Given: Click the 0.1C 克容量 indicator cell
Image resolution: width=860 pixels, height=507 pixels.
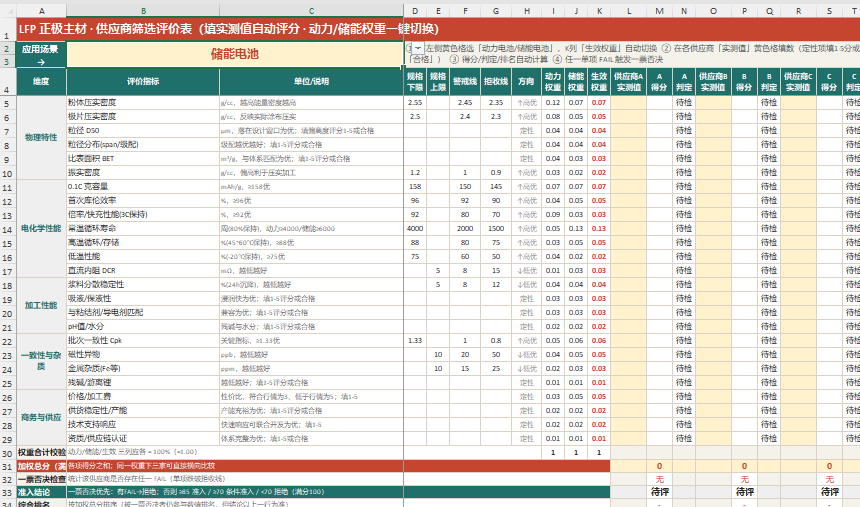Looking at the screenshot, I should (143, 187).
